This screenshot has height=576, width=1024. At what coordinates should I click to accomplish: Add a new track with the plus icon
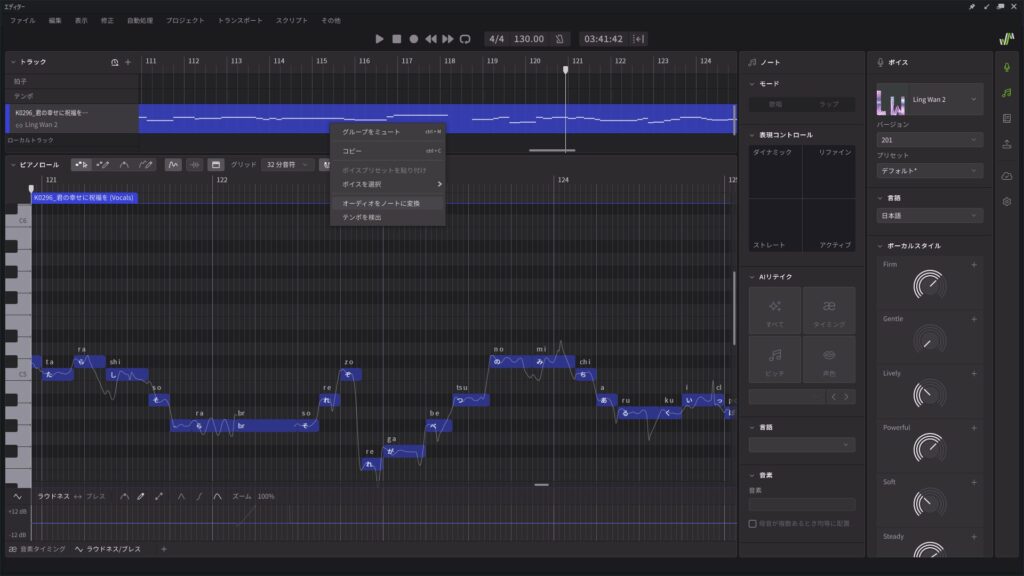click(127, 62)
